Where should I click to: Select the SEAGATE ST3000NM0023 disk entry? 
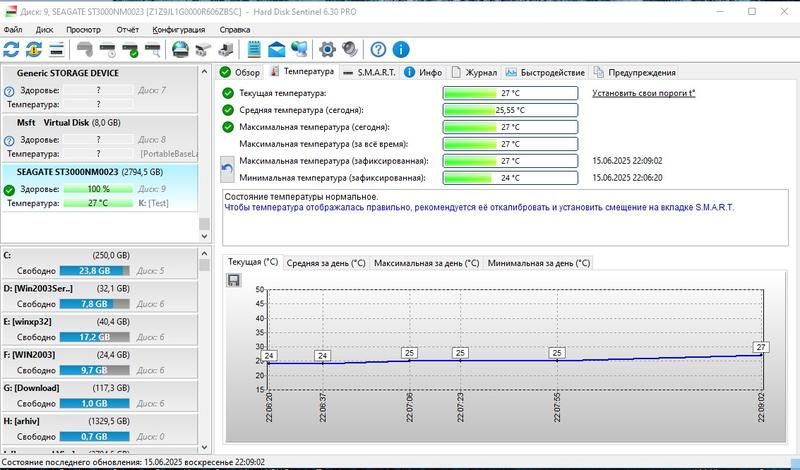pyautogui.click(x=99, y=188)
